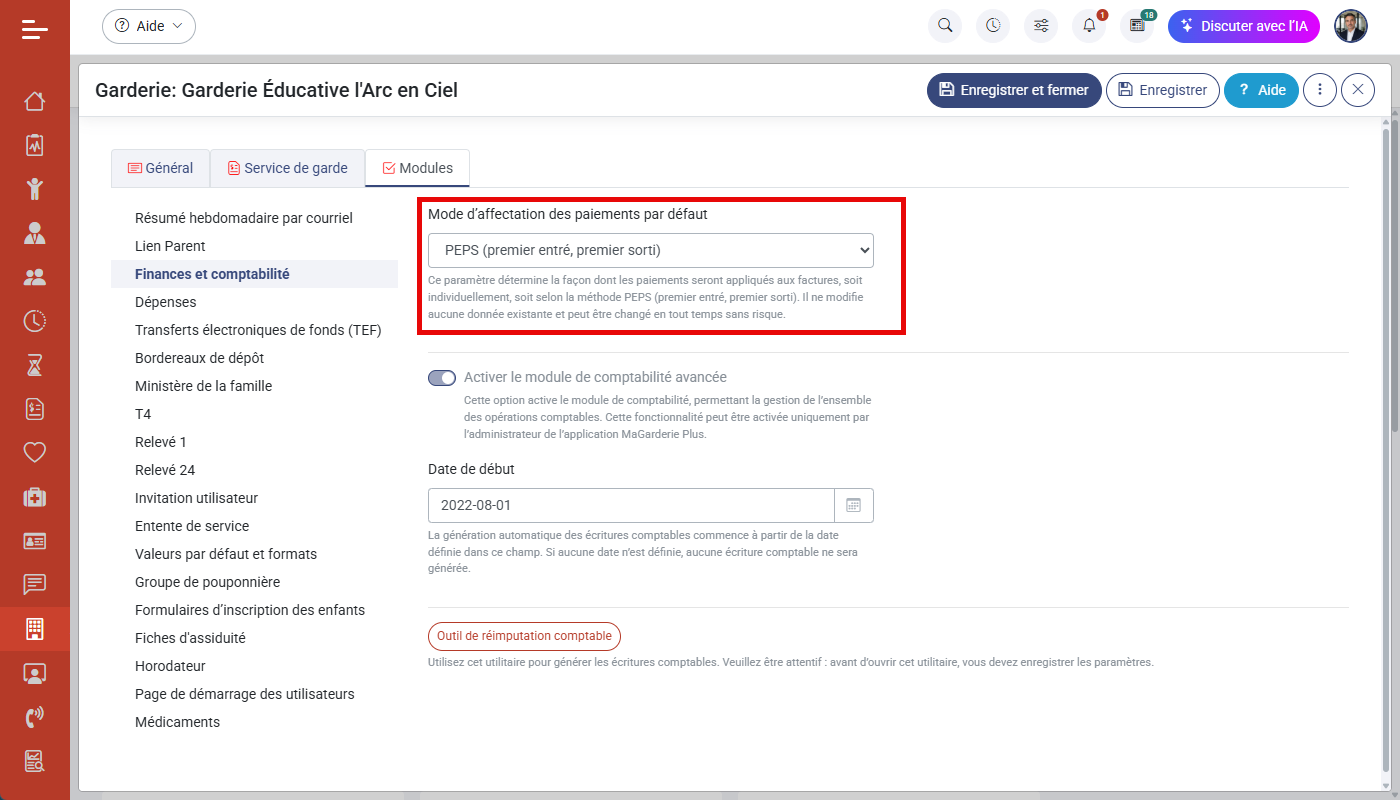Image resolution: width=1400 pixels, height=800 pixels.
Task: Switch to the Général tab
Action: (160, 168)
